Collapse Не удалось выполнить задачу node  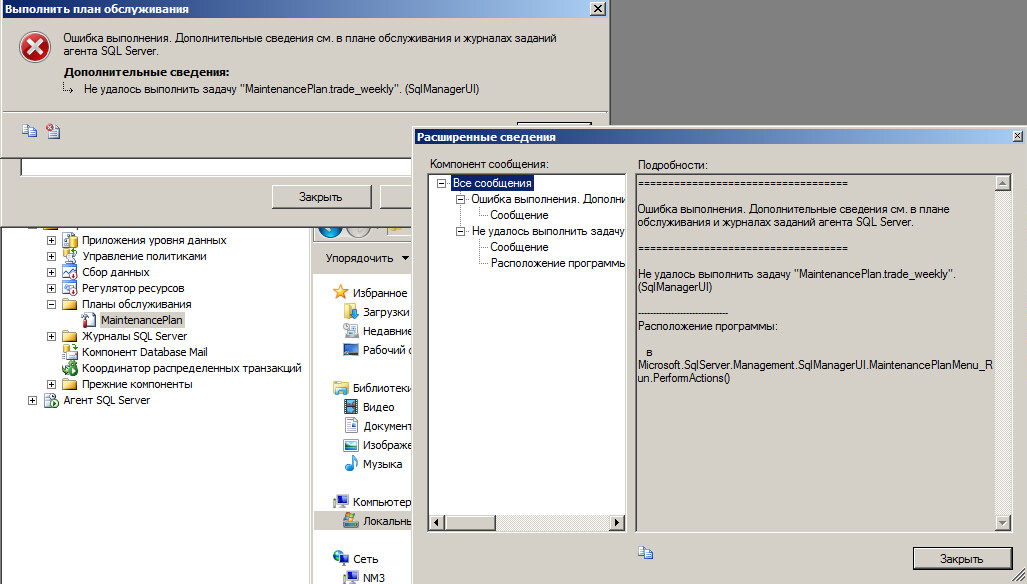(460, 231)
